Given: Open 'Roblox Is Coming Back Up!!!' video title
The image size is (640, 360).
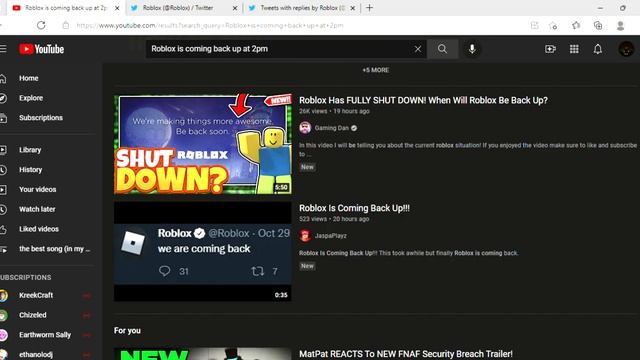Looking at the screenshot, I should (354, 208).
